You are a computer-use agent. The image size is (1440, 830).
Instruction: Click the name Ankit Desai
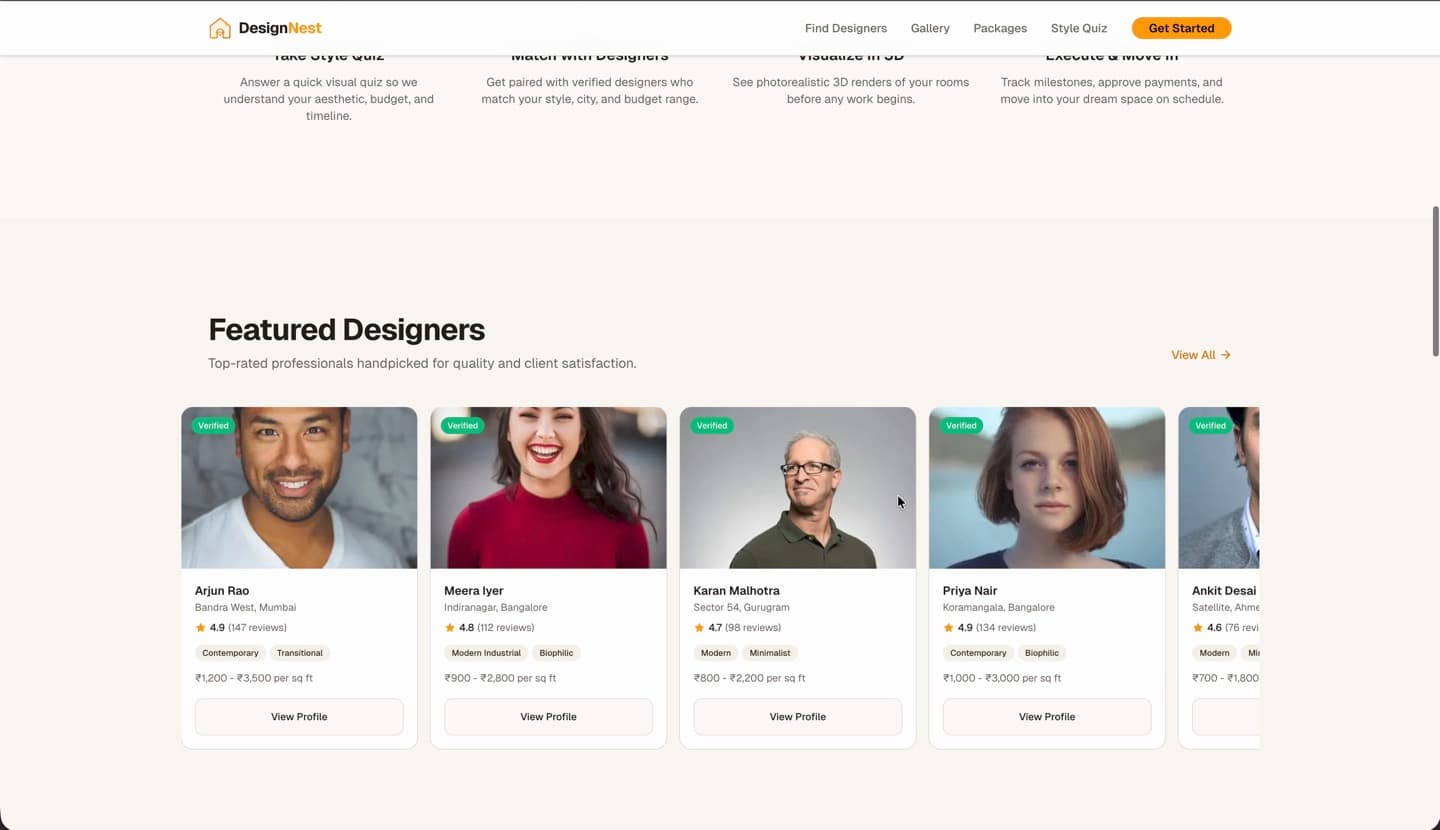[x=1224, y=591]
